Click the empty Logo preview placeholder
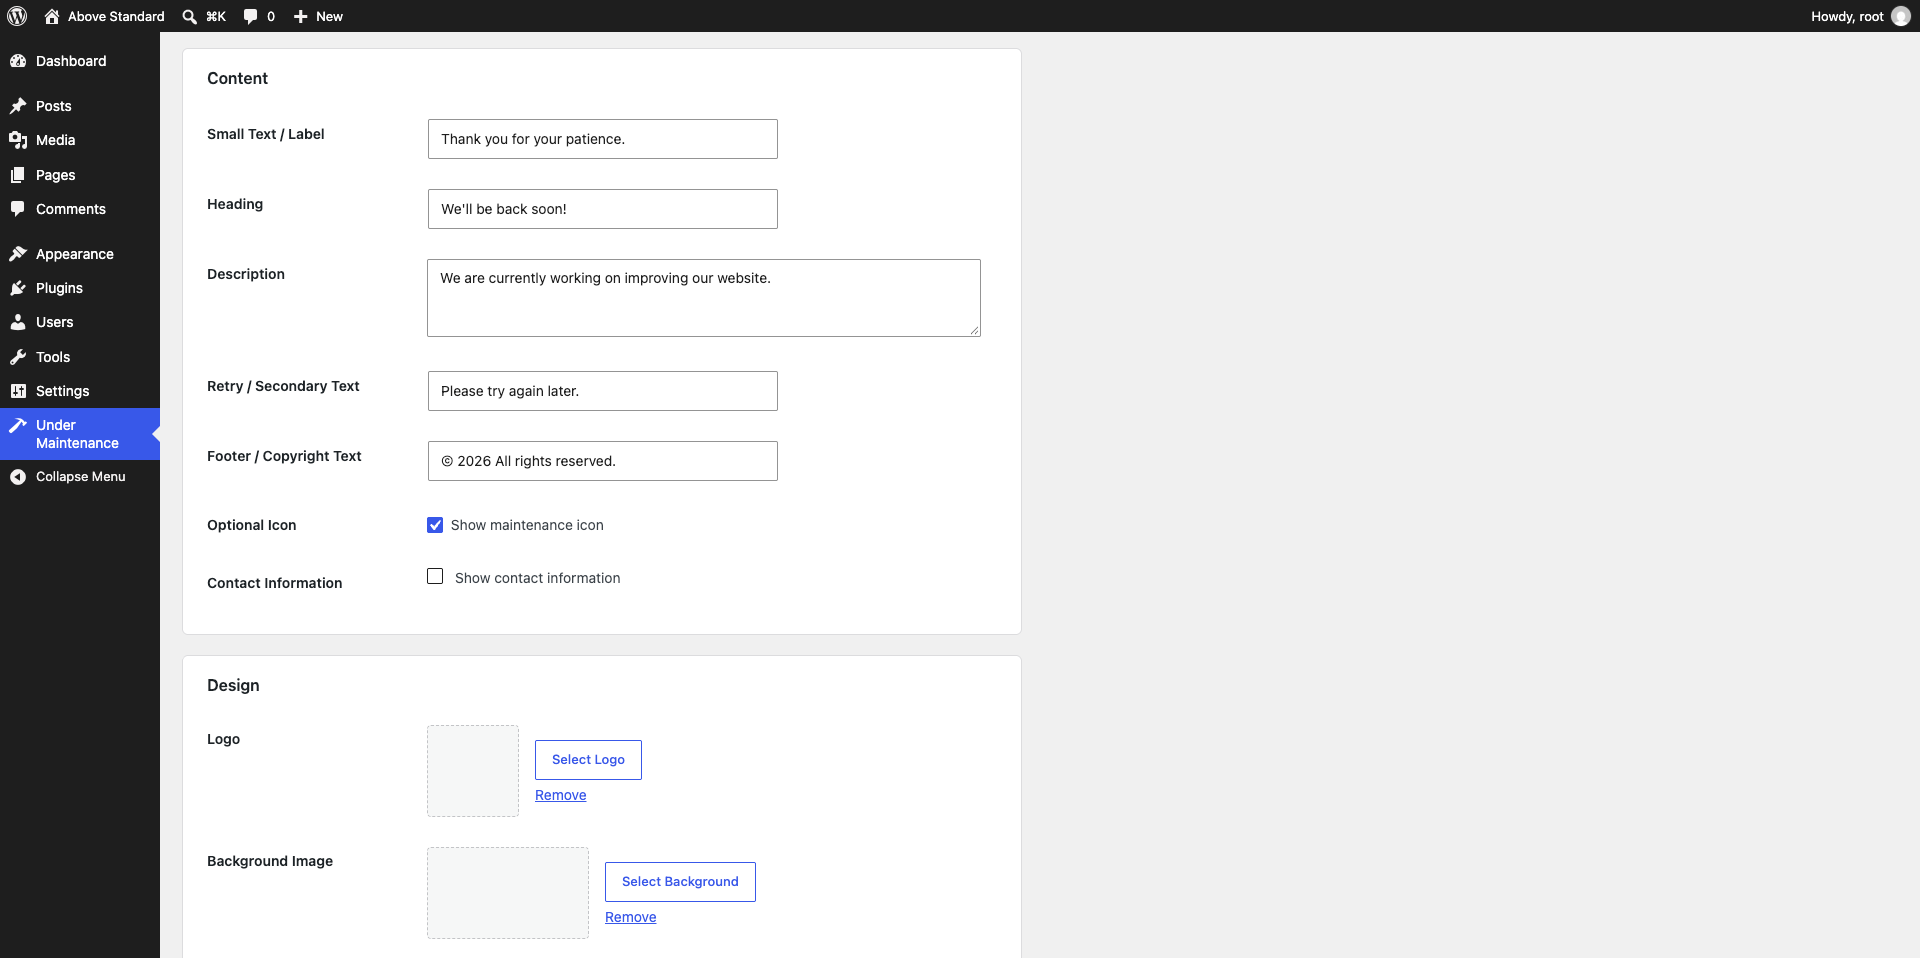 click(x=473, y=771)
